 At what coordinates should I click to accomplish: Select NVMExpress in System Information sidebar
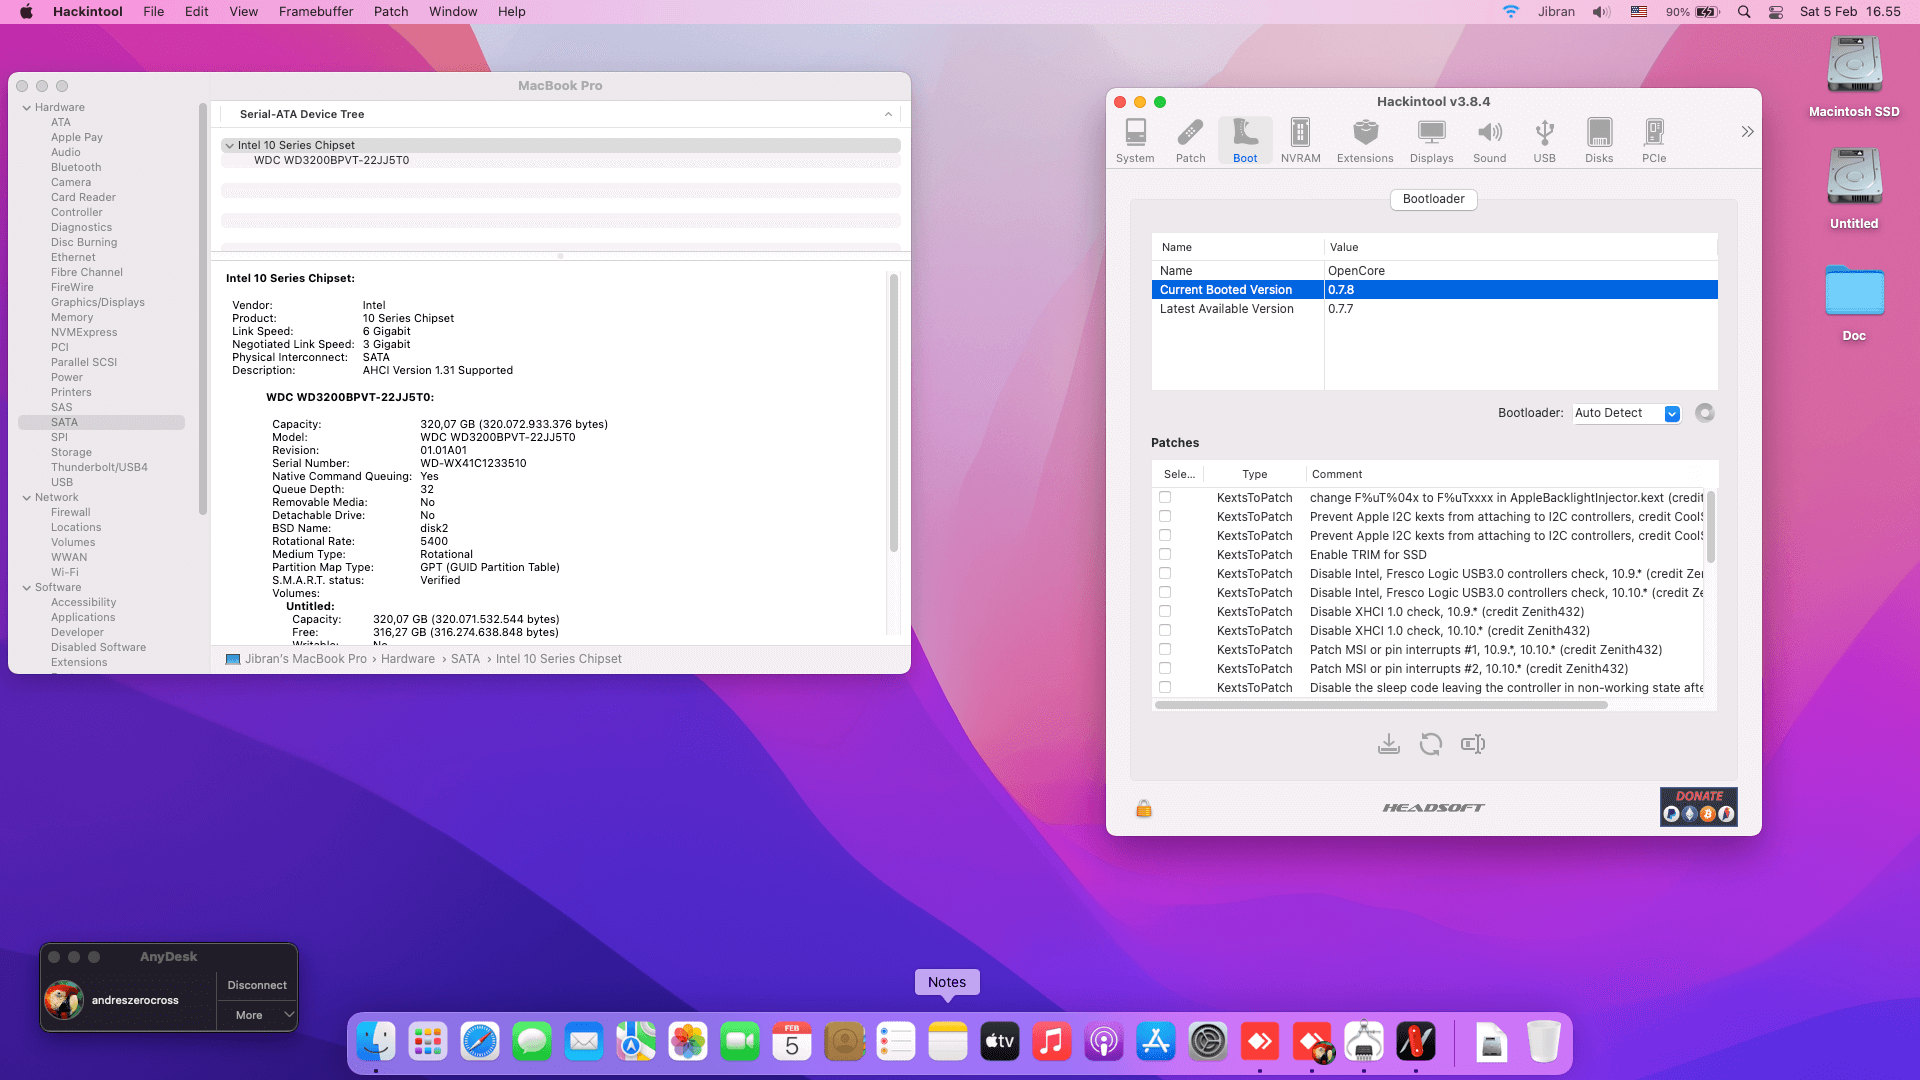point(84,332)
